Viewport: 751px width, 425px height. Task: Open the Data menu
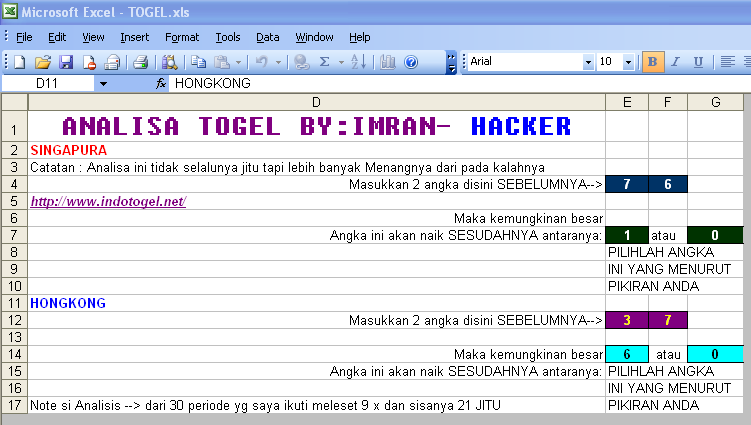click(x=268, y=37)
